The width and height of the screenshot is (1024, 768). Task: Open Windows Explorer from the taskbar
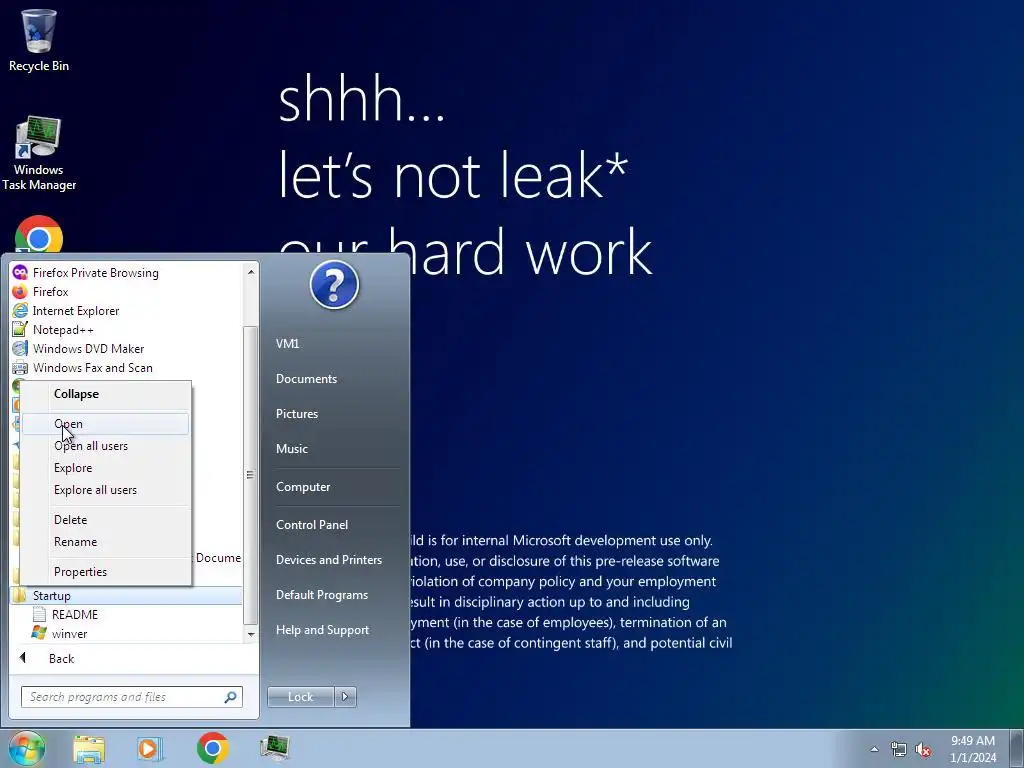pyautogui.click(x=89, y=749)
